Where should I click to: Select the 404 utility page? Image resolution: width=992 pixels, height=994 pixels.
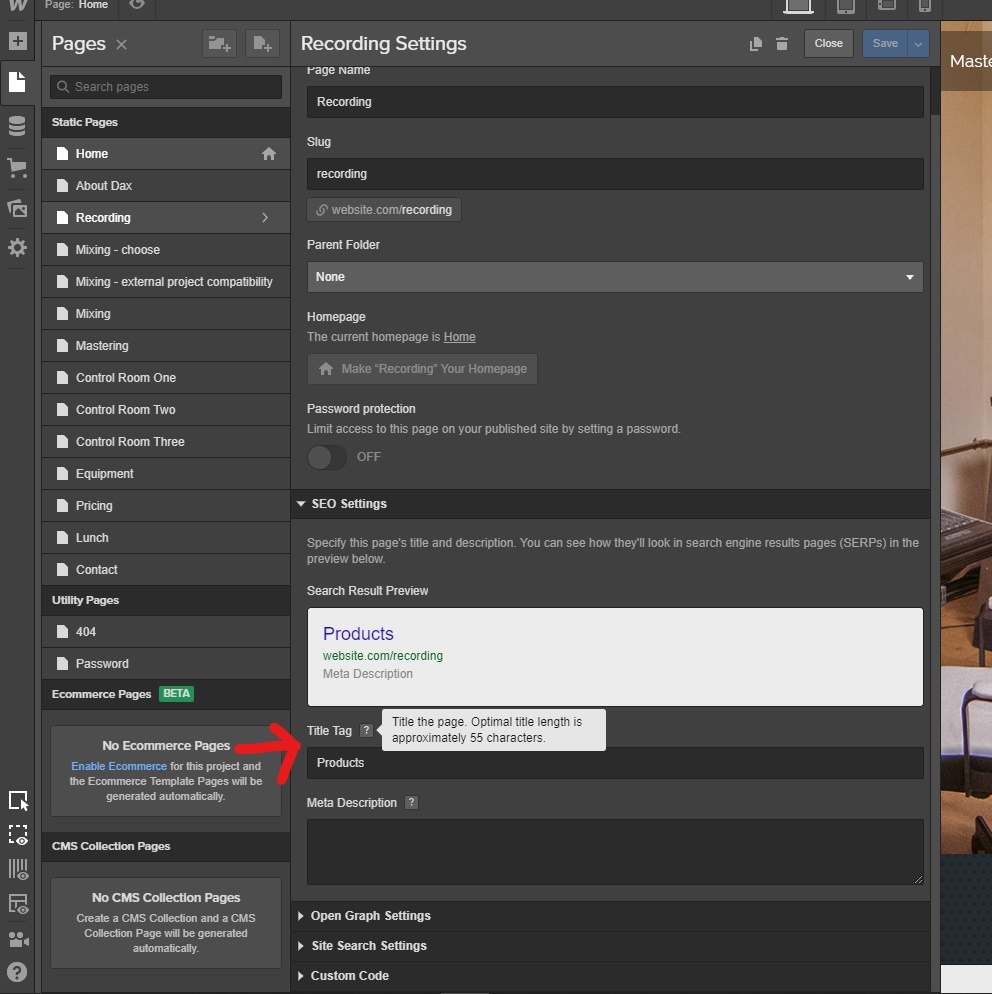[x=166, y=632]
